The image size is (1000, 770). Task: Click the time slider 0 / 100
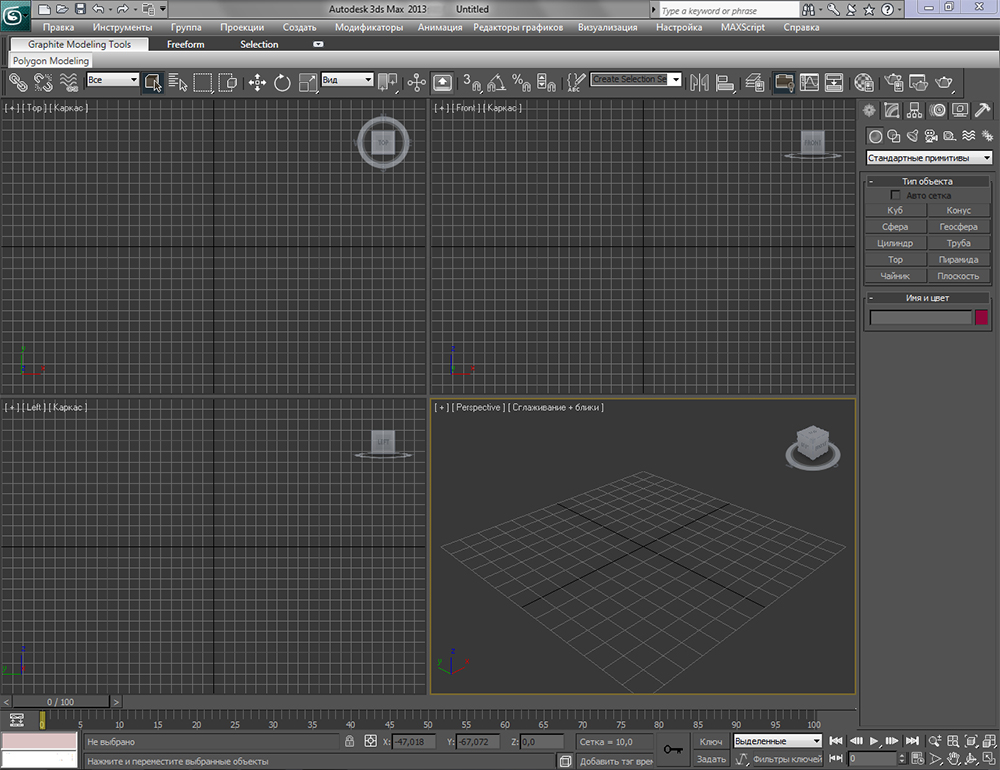tap(61, 702)
